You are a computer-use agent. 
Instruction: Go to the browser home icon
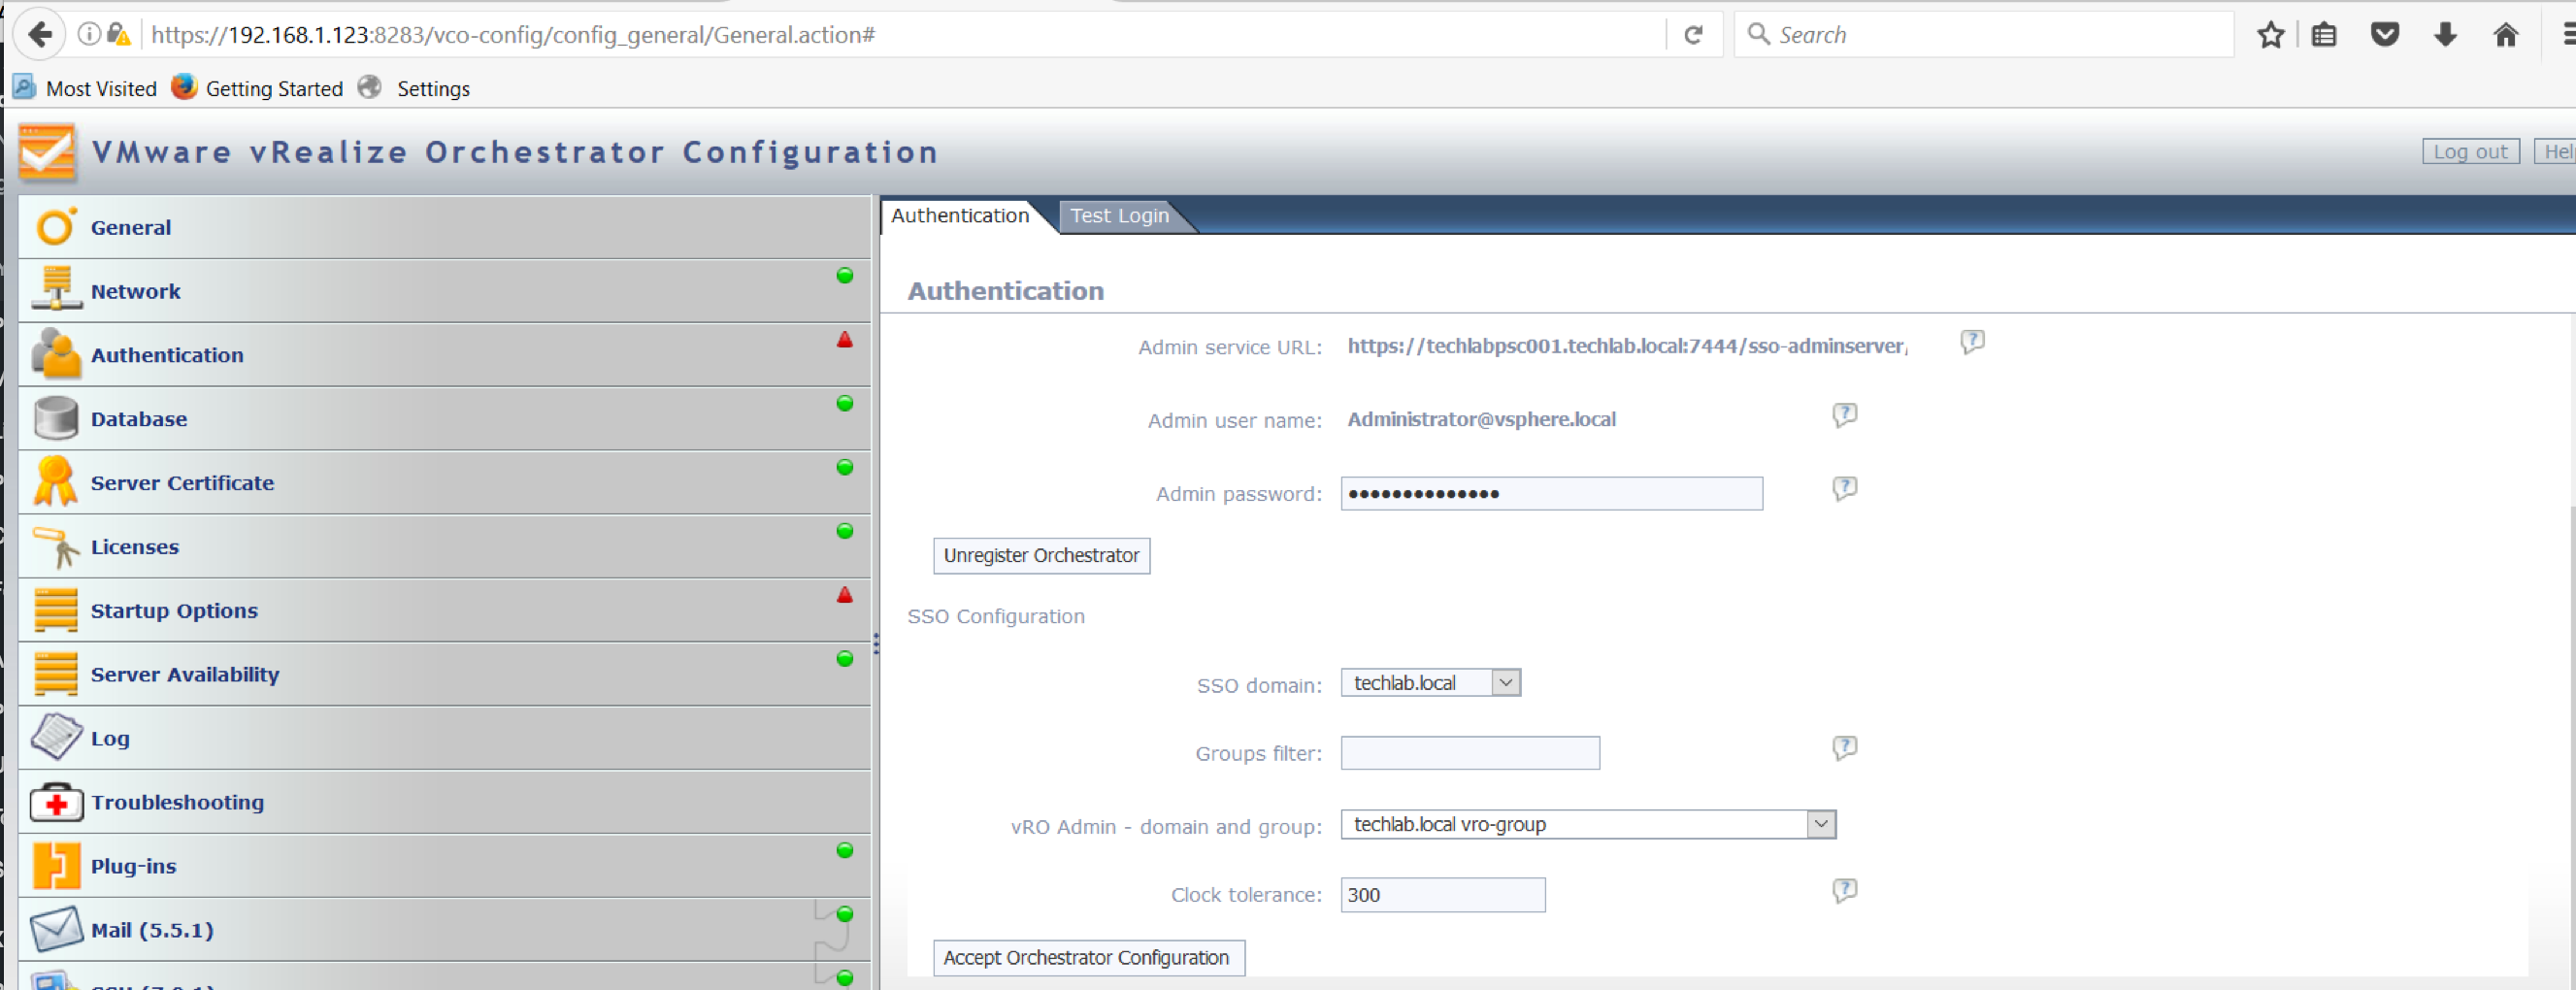[x=2506, y=35]
